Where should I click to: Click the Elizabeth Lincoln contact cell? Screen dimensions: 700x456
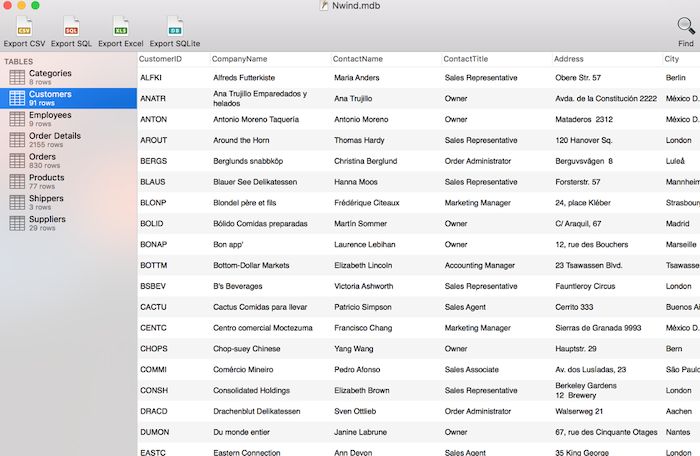point(364,266)
